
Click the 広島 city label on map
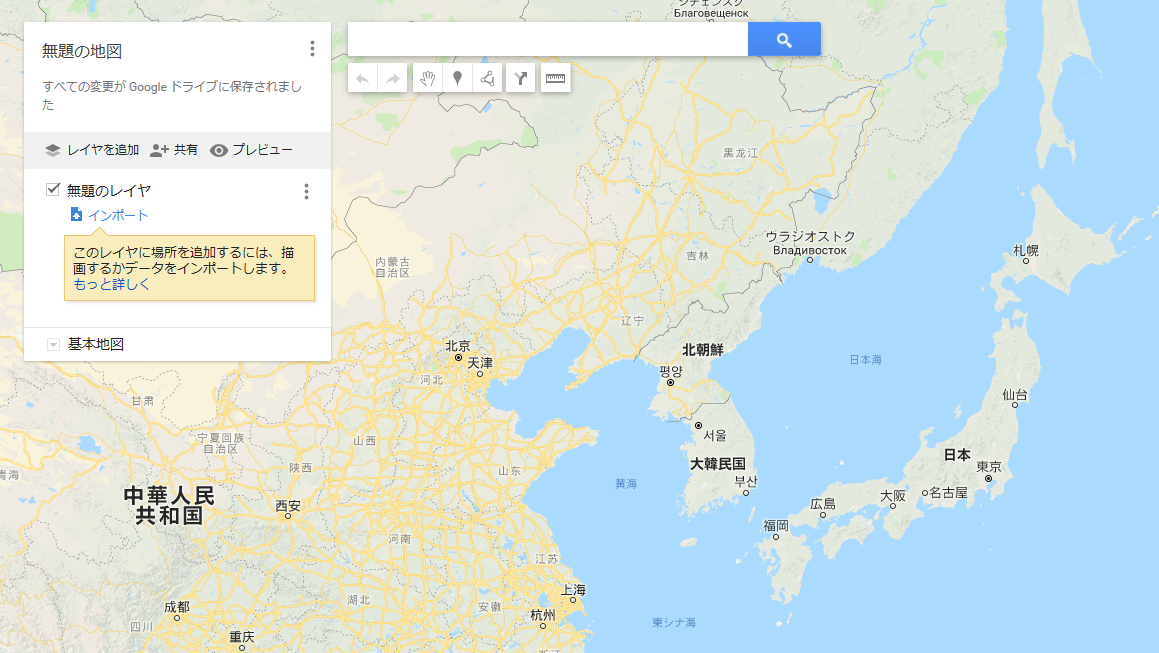823,504
